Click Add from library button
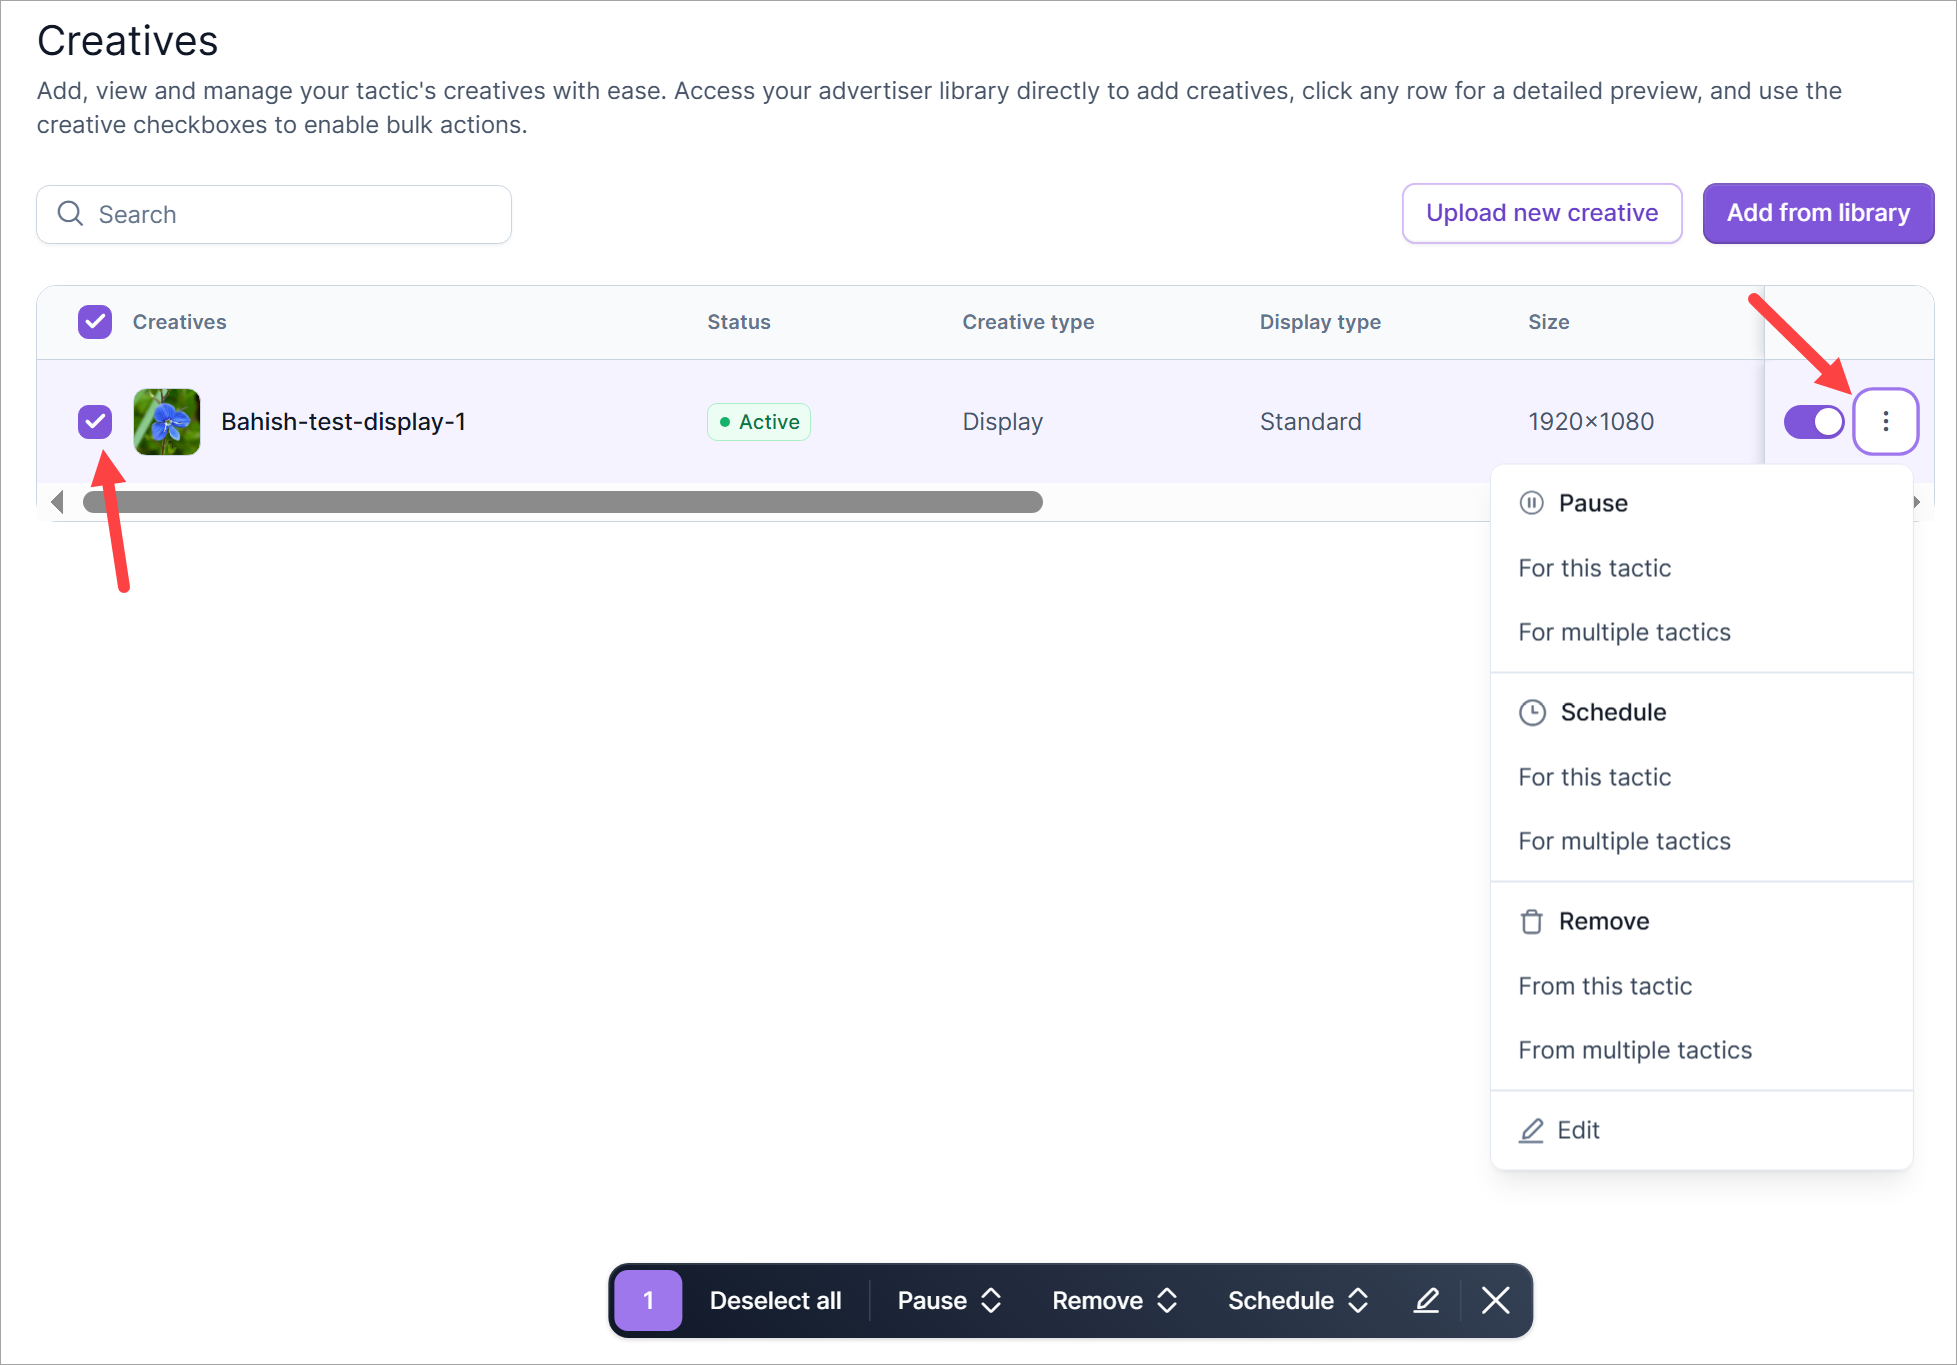Screen dimensions: 1957x1365 coord(1817,213)
